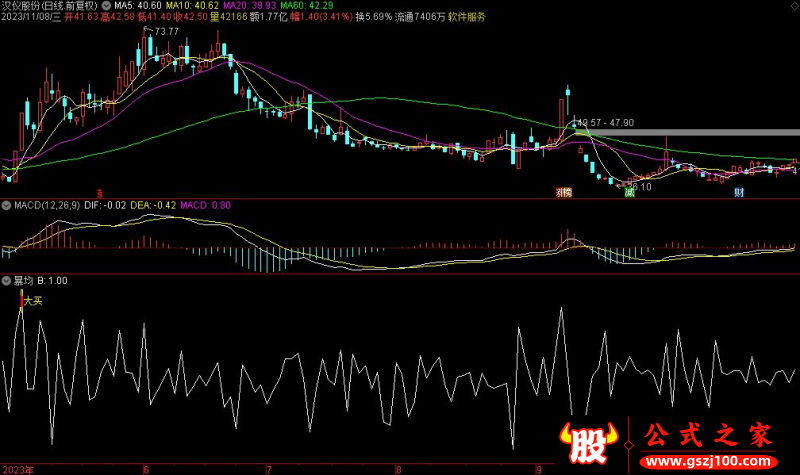Image resolution: width=800 pixels, height=475 pixels.
Task: Click the red $ marker under the chart
Action: point(100,193)
